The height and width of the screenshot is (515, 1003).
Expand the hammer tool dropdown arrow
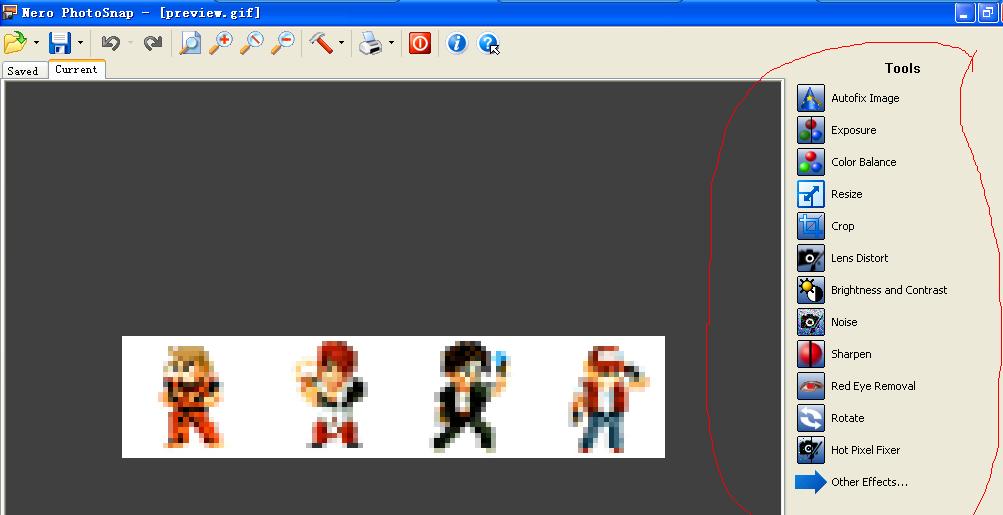click(x=342, y=43)
